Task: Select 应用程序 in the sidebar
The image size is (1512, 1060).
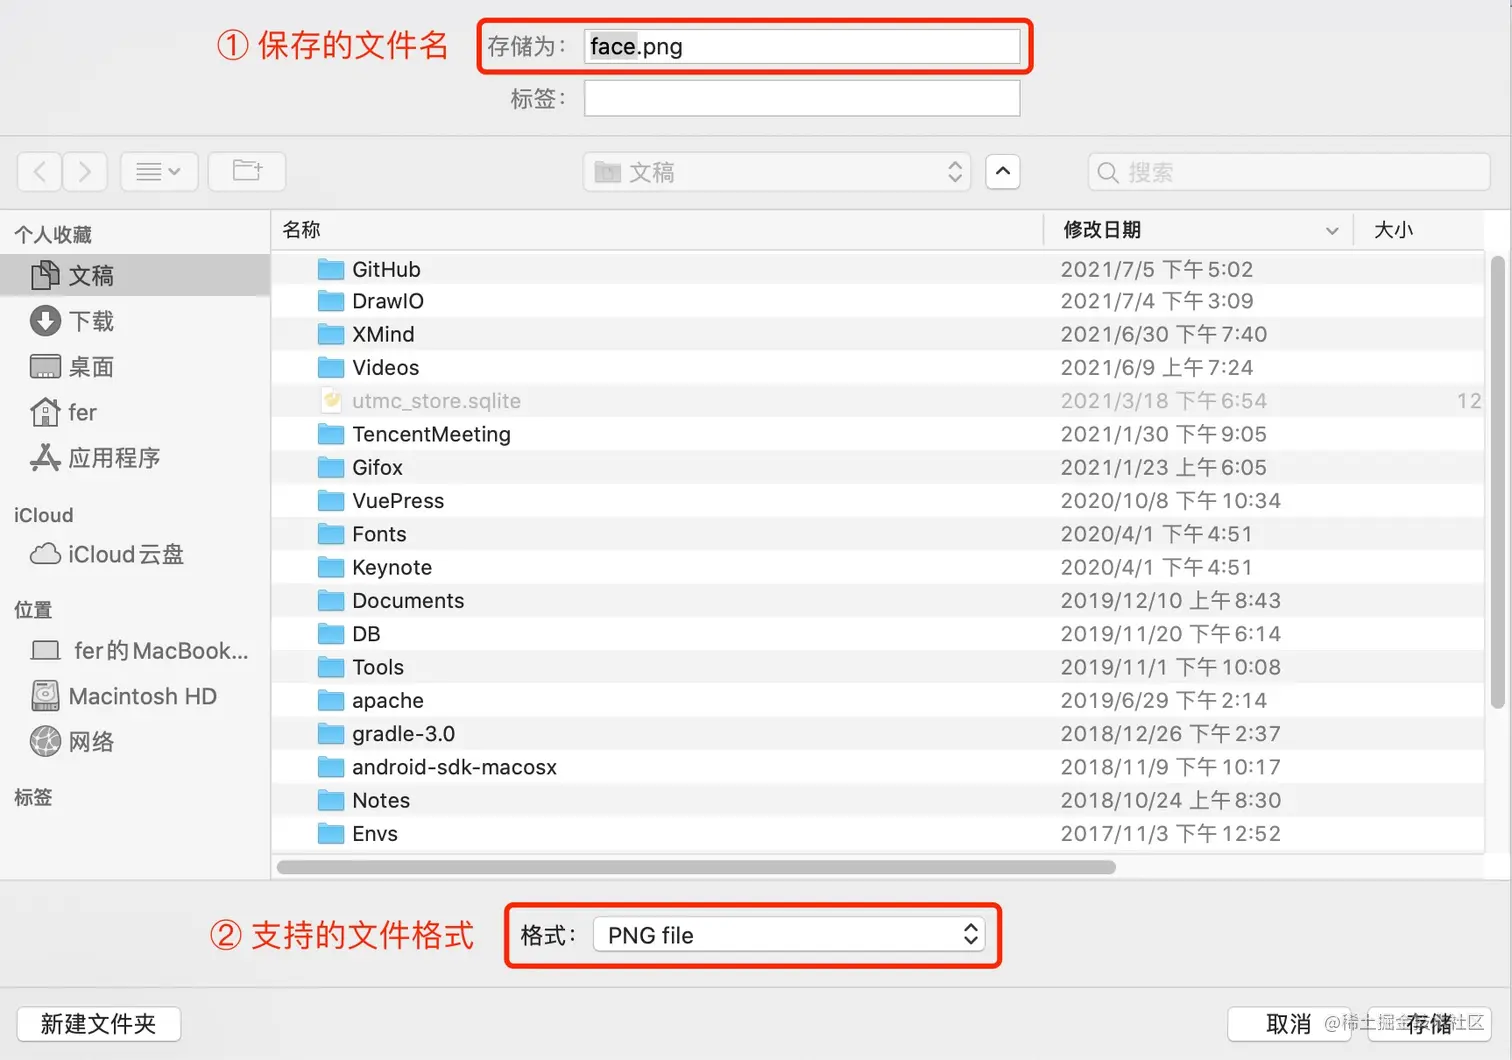Action: pyautogui.click(x=135, y=458)
